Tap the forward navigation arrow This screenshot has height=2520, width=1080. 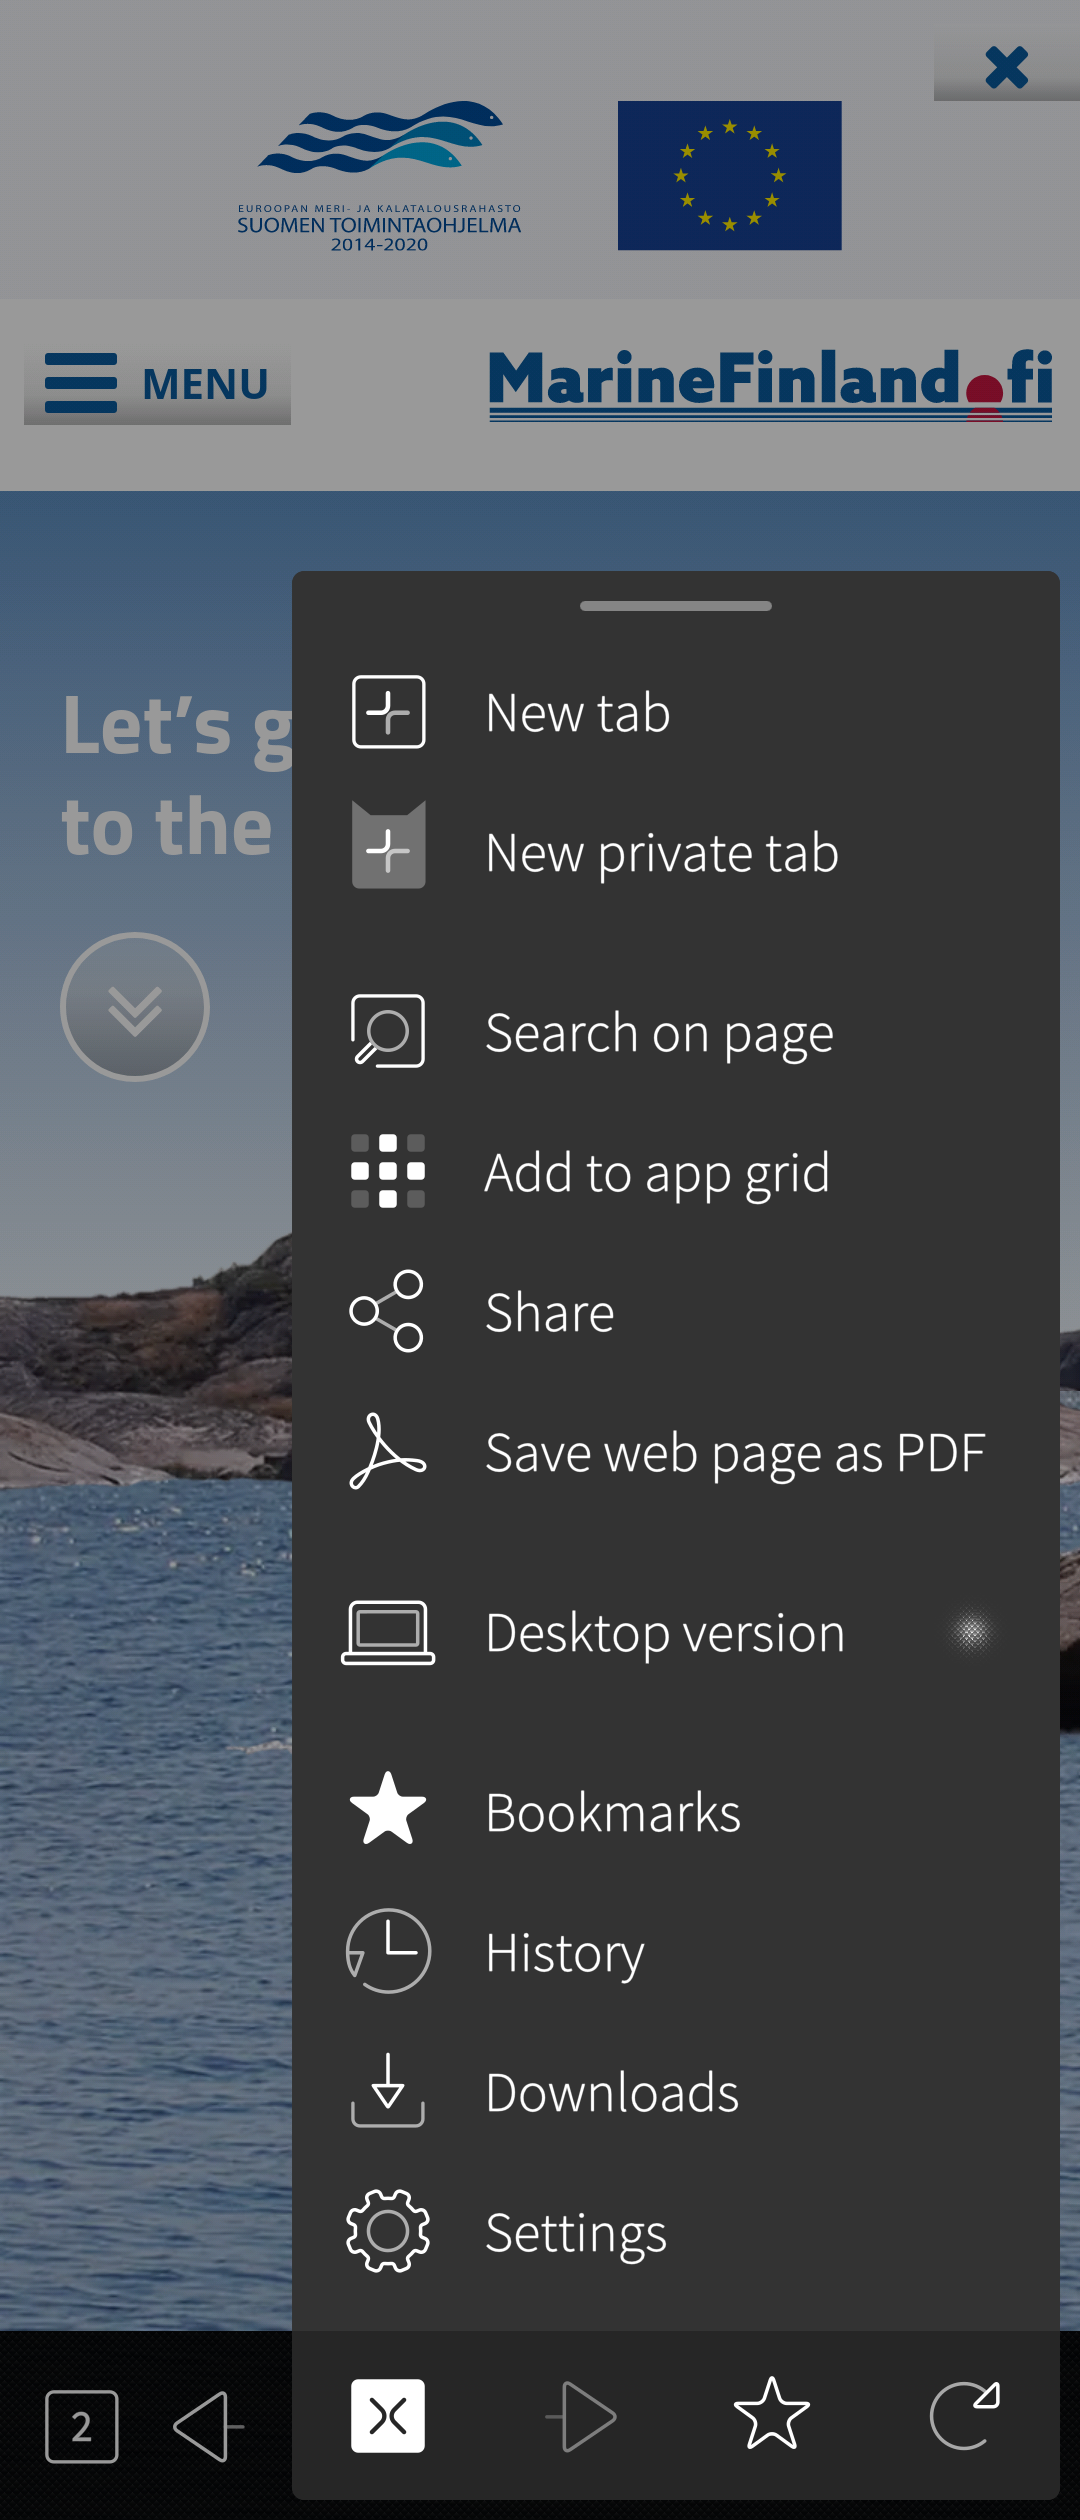pyautogui.click(x=582, y=2416)
